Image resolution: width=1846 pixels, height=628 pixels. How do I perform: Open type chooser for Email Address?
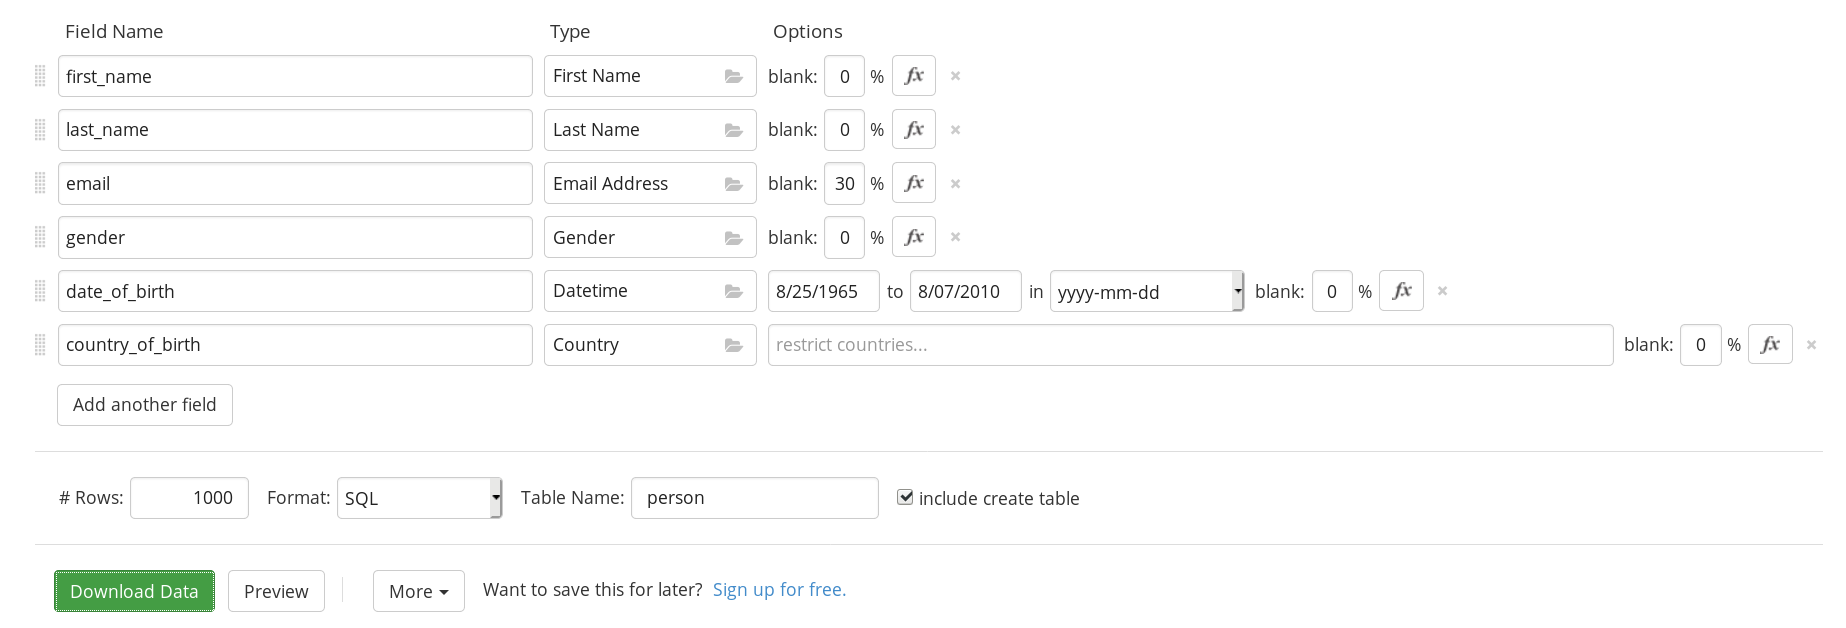tap(733, 184)
